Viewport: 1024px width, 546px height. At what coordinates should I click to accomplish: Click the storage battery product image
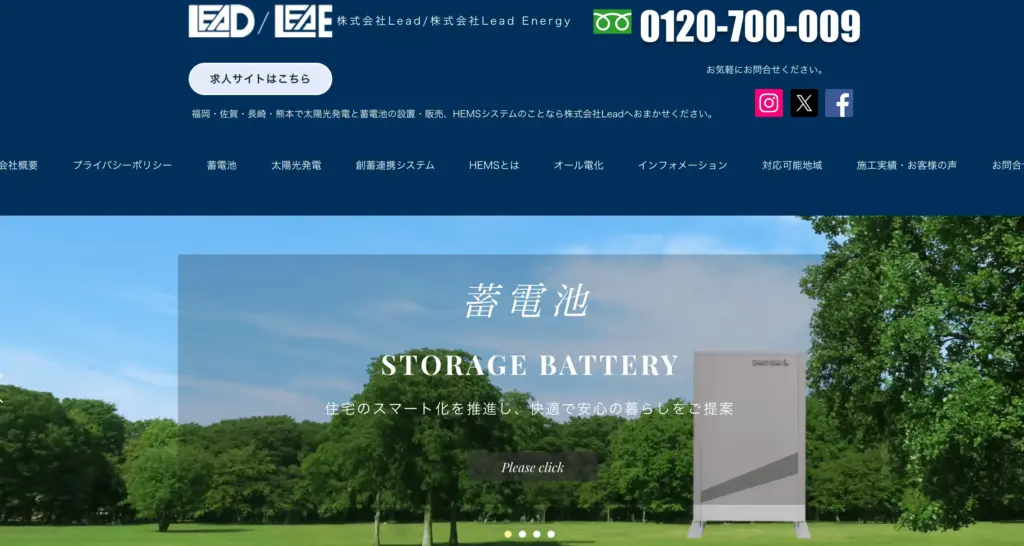[749, 444]
